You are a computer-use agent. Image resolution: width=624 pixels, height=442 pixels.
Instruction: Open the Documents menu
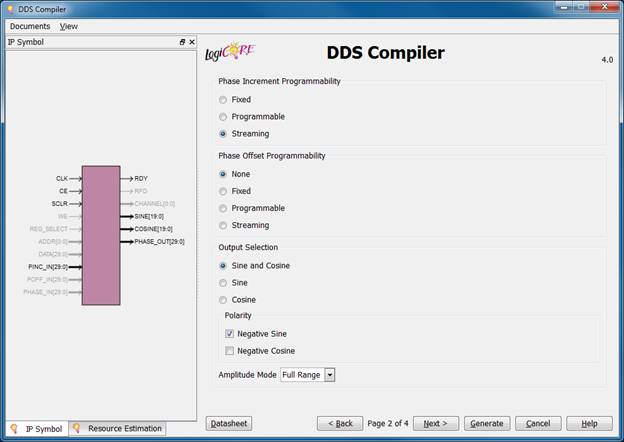[x=30, y=26]
